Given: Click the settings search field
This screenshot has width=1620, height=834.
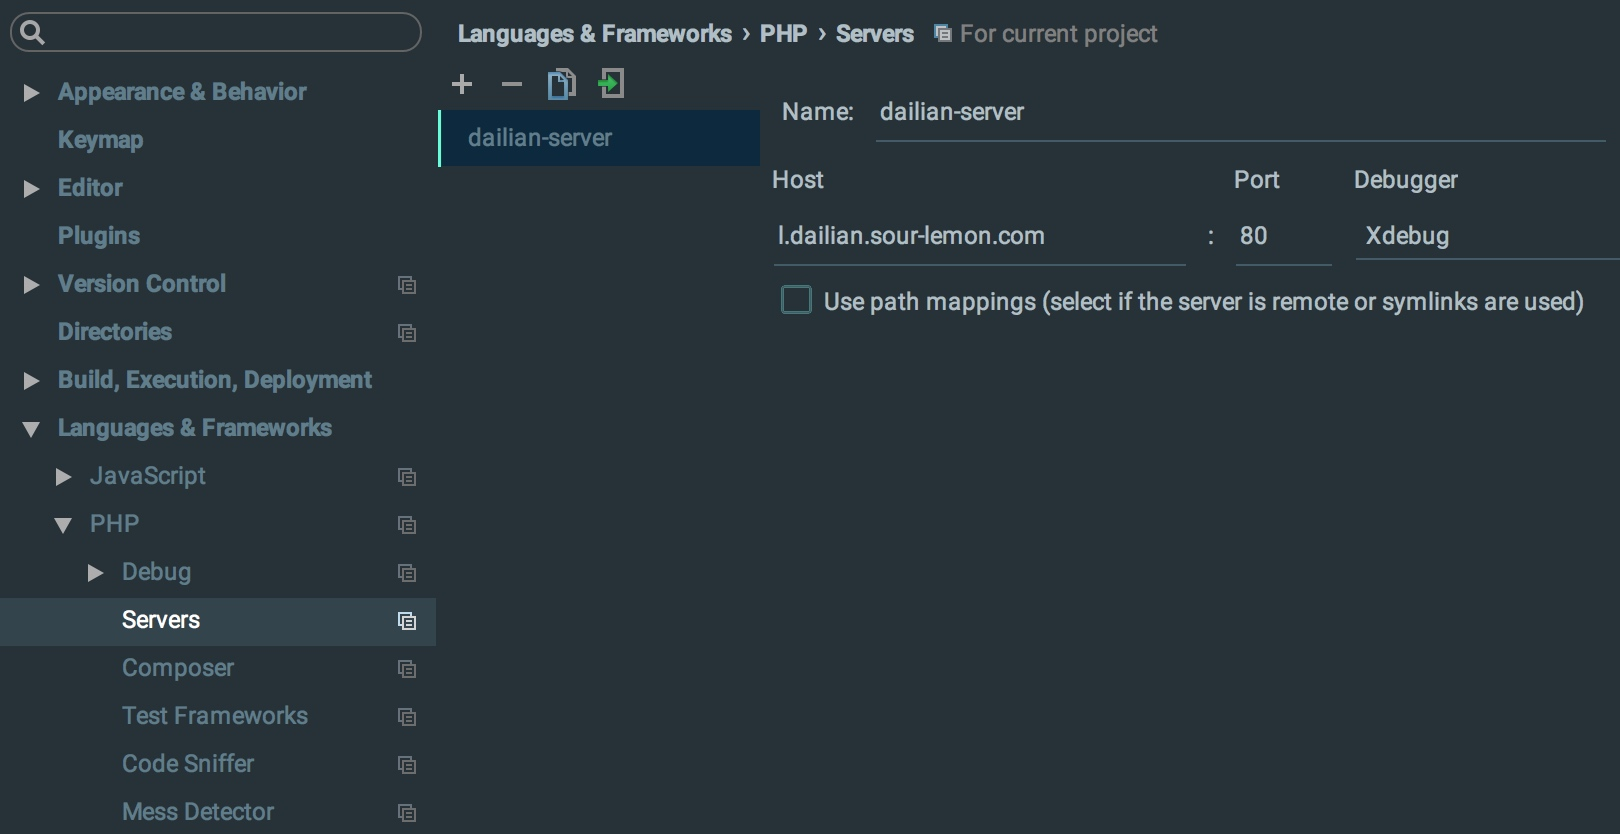Looking at the screenshot, I should pyautogui.click(x=216, y=32).
